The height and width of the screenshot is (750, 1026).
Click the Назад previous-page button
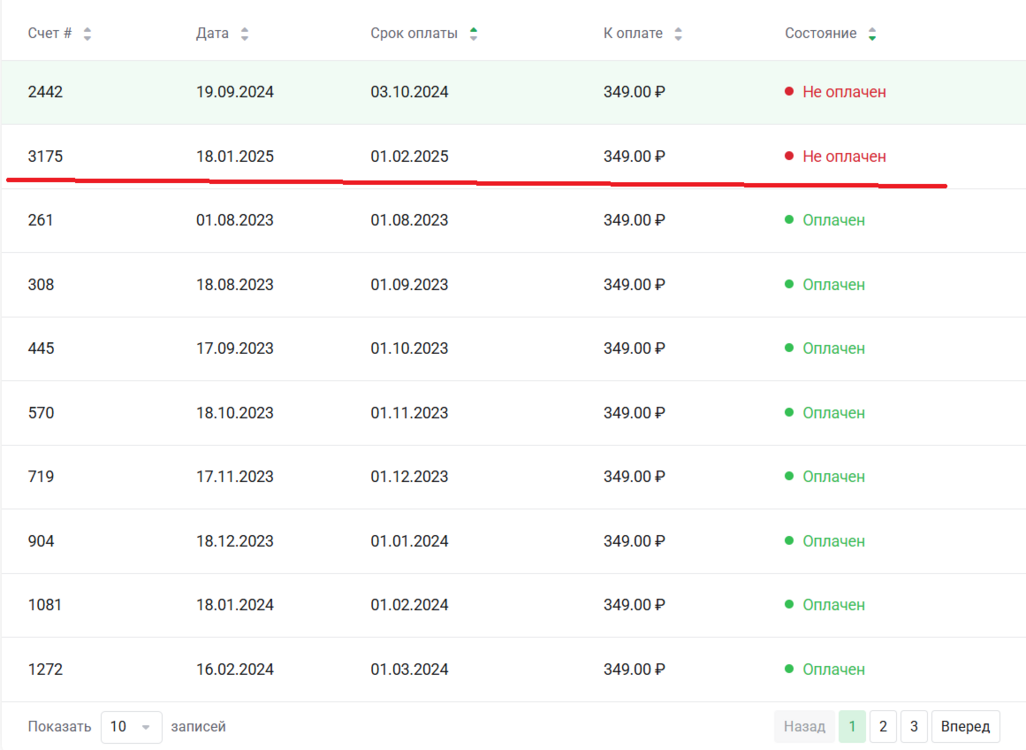point(804,726)
